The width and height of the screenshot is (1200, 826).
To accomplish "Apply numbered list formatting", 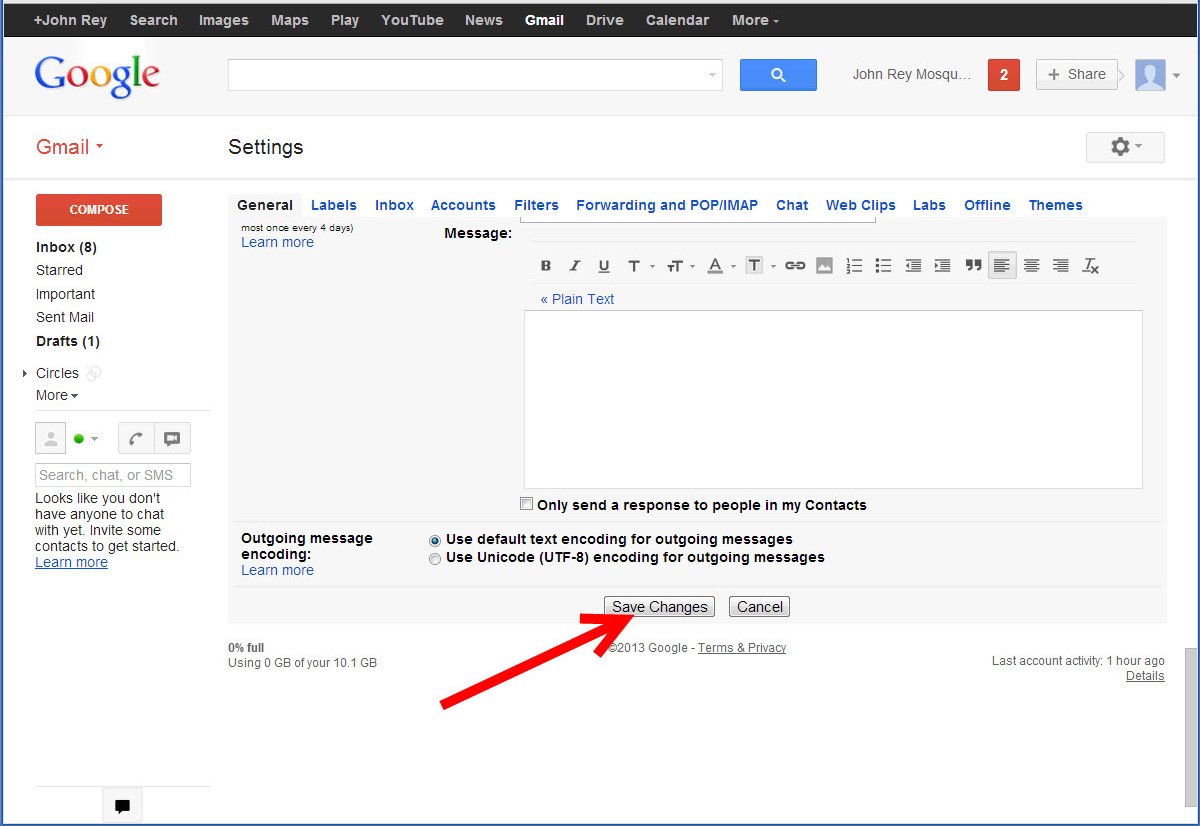I will click(x=854, y=266).
